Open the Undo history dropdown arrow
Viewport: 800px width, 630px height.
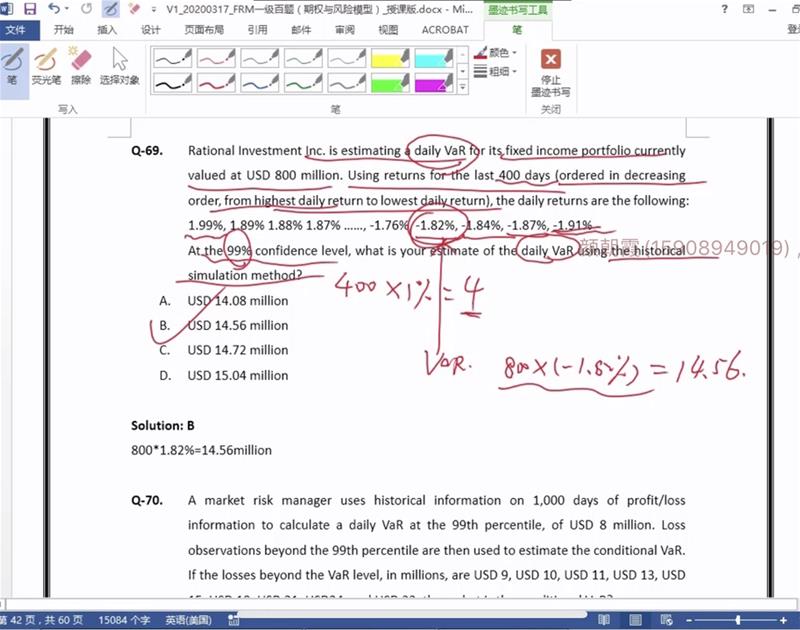point(67,9)
